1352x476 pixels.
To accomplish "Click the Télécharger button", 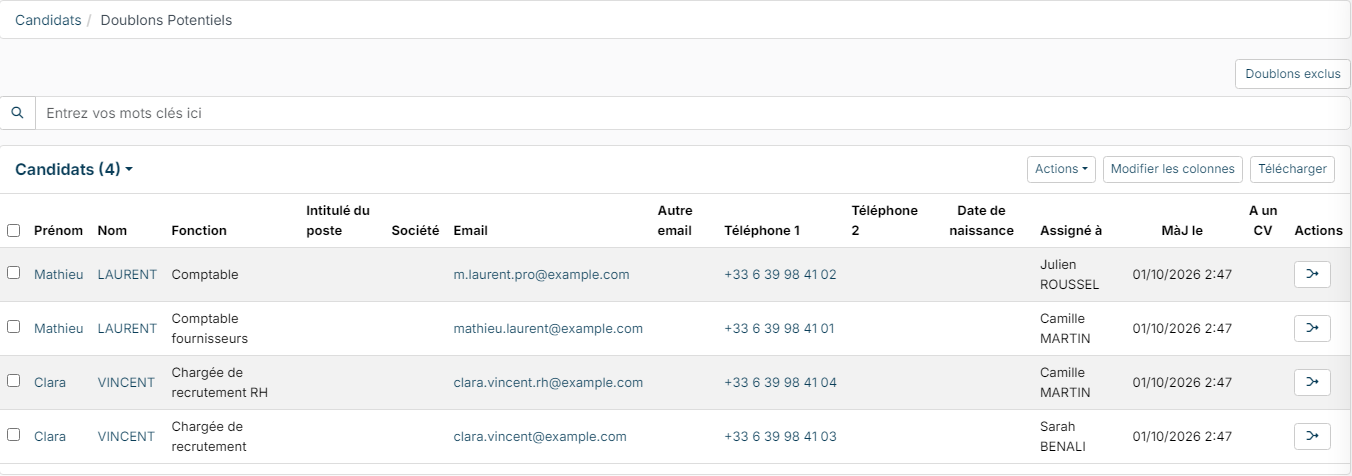I will click(1292, 169).
